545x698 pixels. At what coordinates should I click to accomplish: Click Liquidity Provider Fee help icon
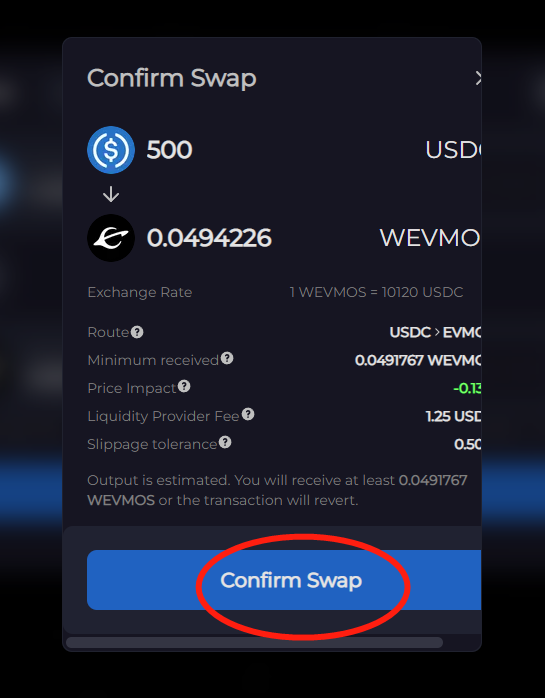click(248, 414)
